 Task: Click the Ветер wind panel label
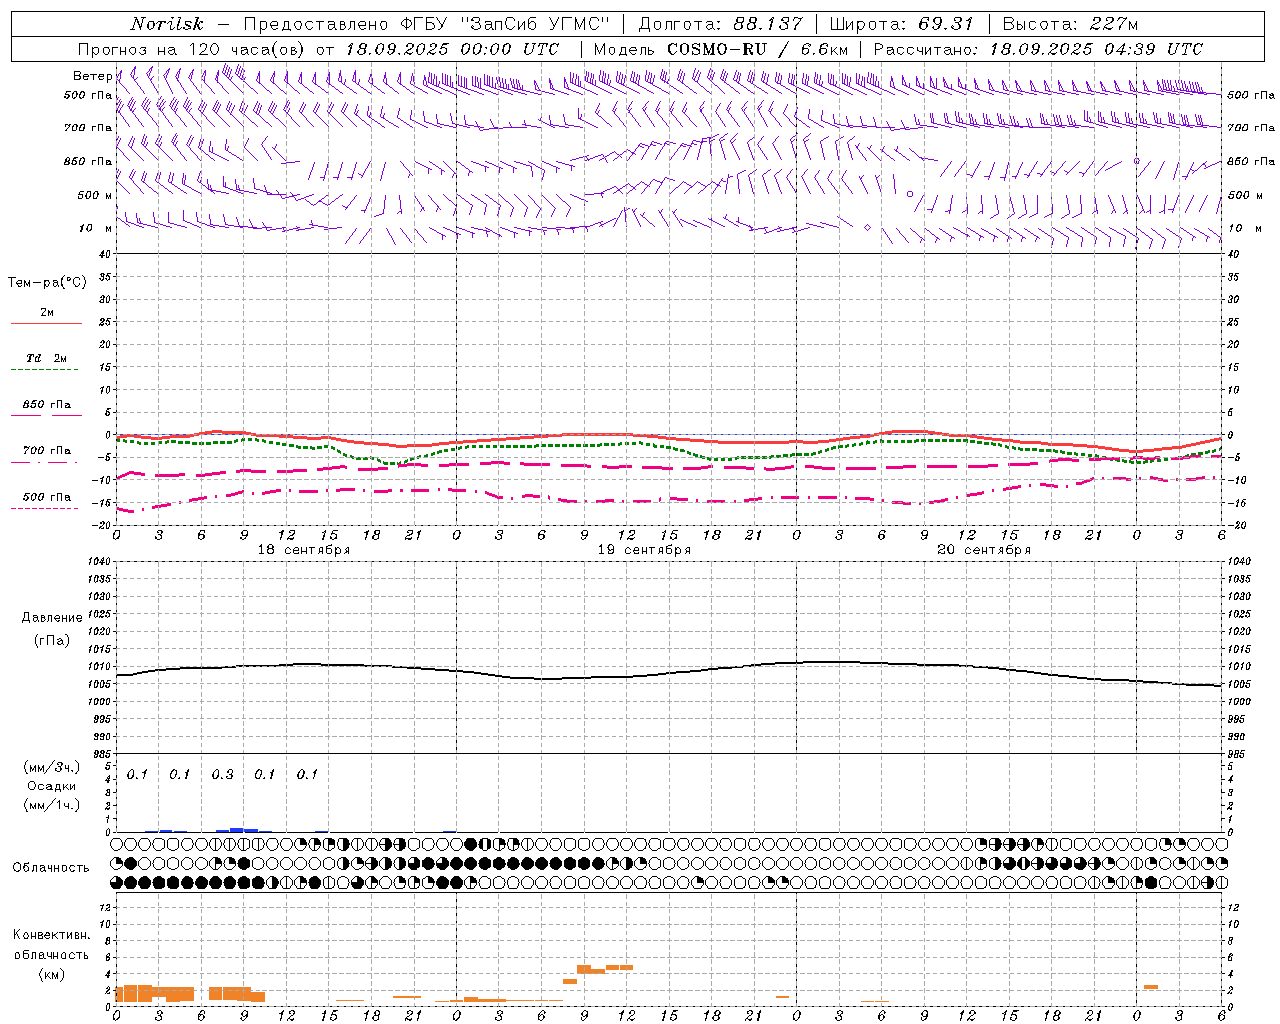coord(92,76)
